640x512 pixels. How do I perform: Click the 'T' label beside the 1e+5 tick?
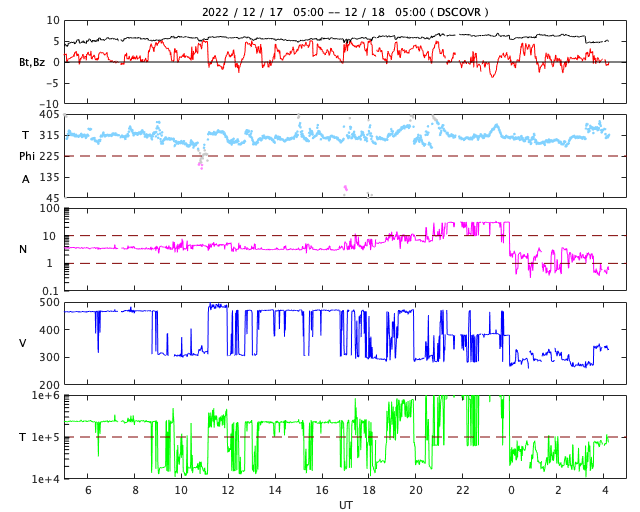point(22,437)
